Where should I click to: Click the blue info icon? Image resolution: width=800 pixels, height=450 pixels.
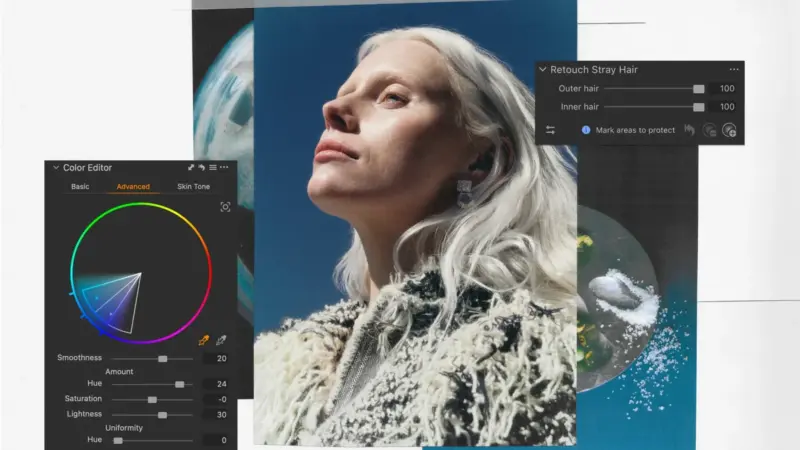pos(586,130)
